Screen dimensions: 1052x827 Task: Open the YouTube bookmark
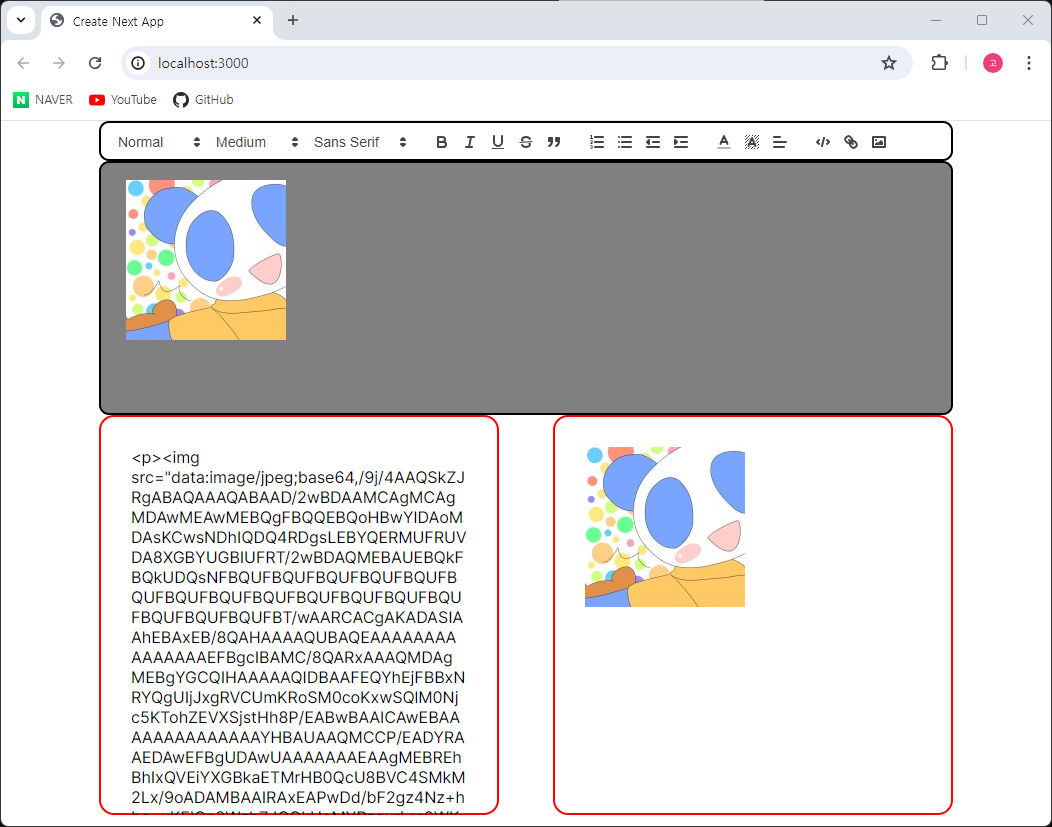click(123, 100)
